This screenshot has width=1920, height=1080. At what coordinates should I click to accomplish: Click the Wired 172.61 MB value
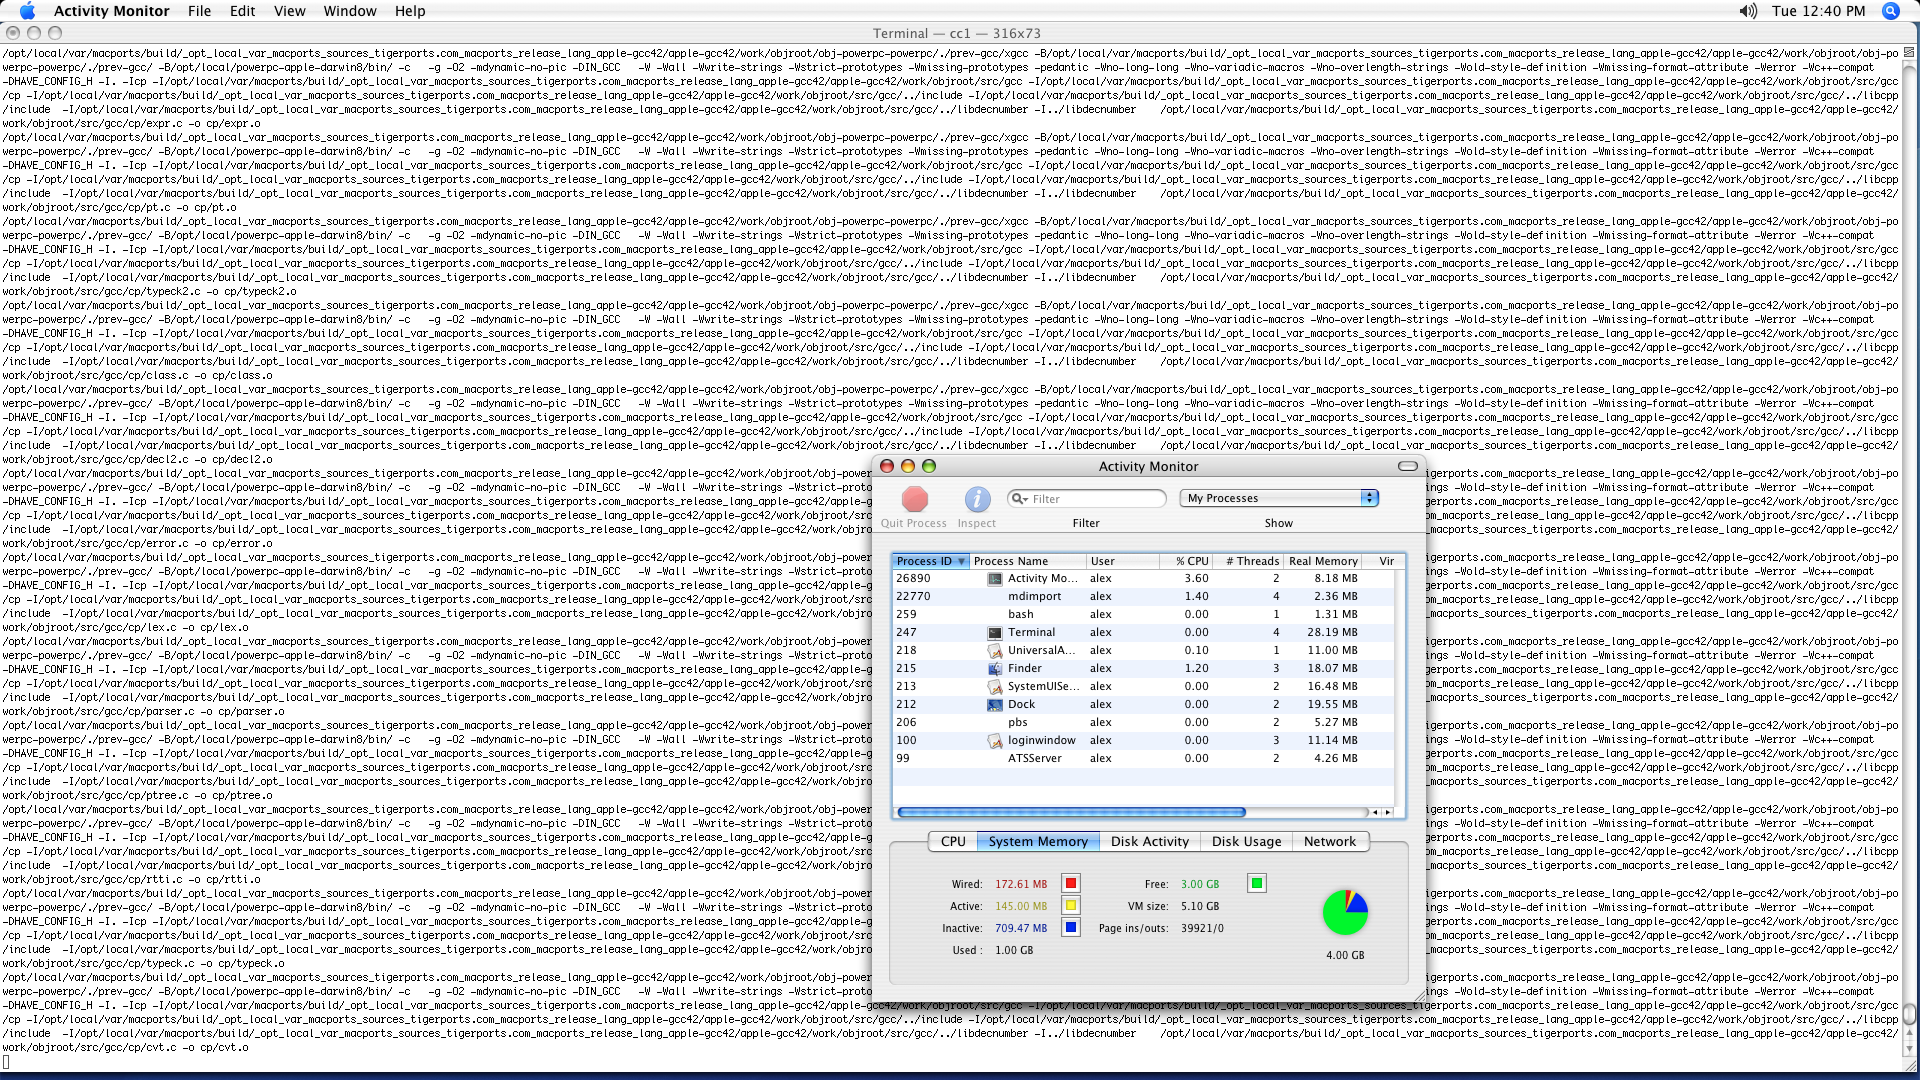pos(1021,885)
